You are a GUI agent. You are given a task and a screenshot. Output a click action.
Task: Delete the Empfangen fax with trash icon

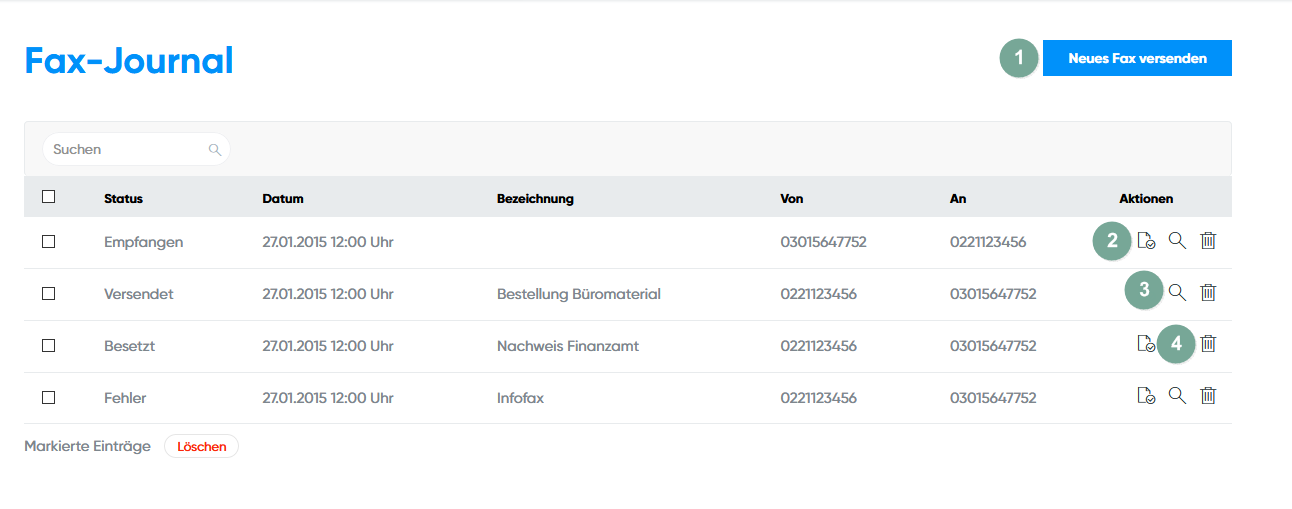tap(1208, 240)
